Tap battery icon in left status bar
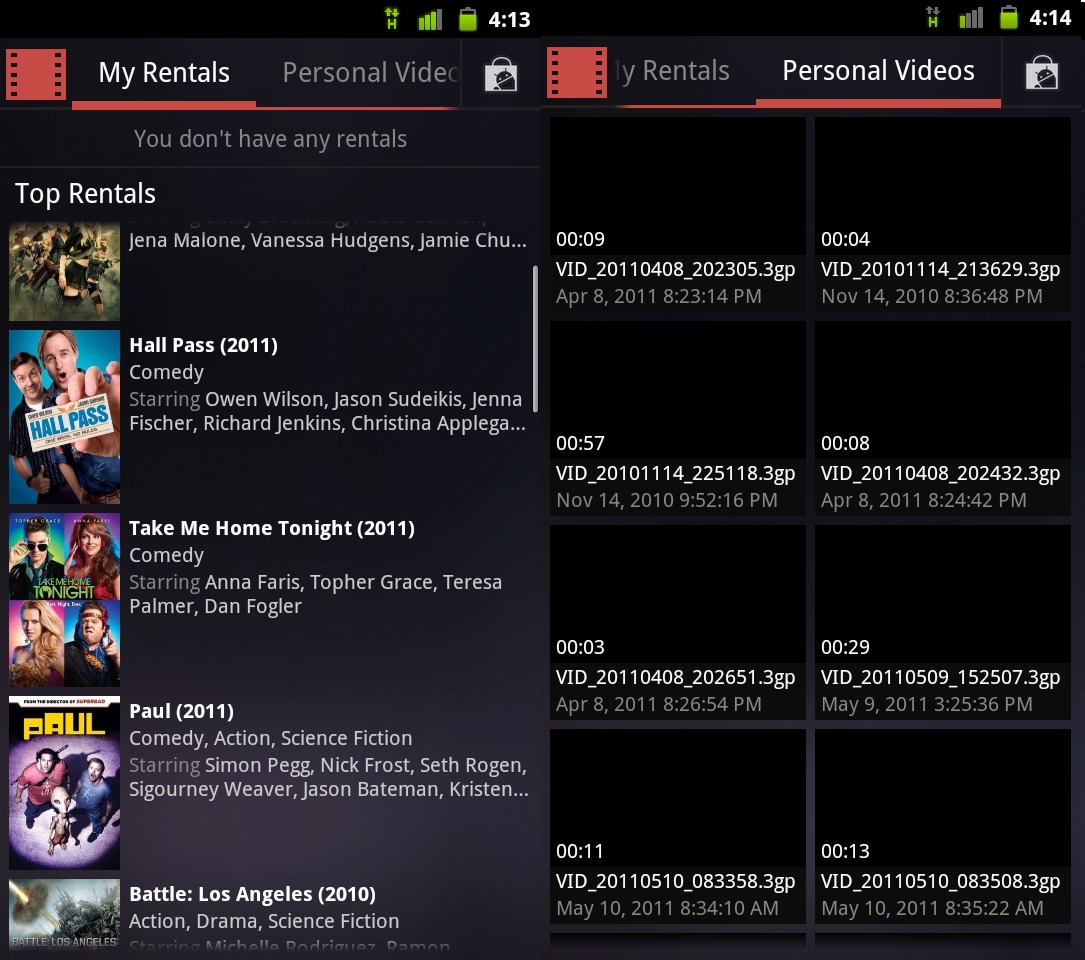This screenshot has width=1085, height=960. click(468, 19)
